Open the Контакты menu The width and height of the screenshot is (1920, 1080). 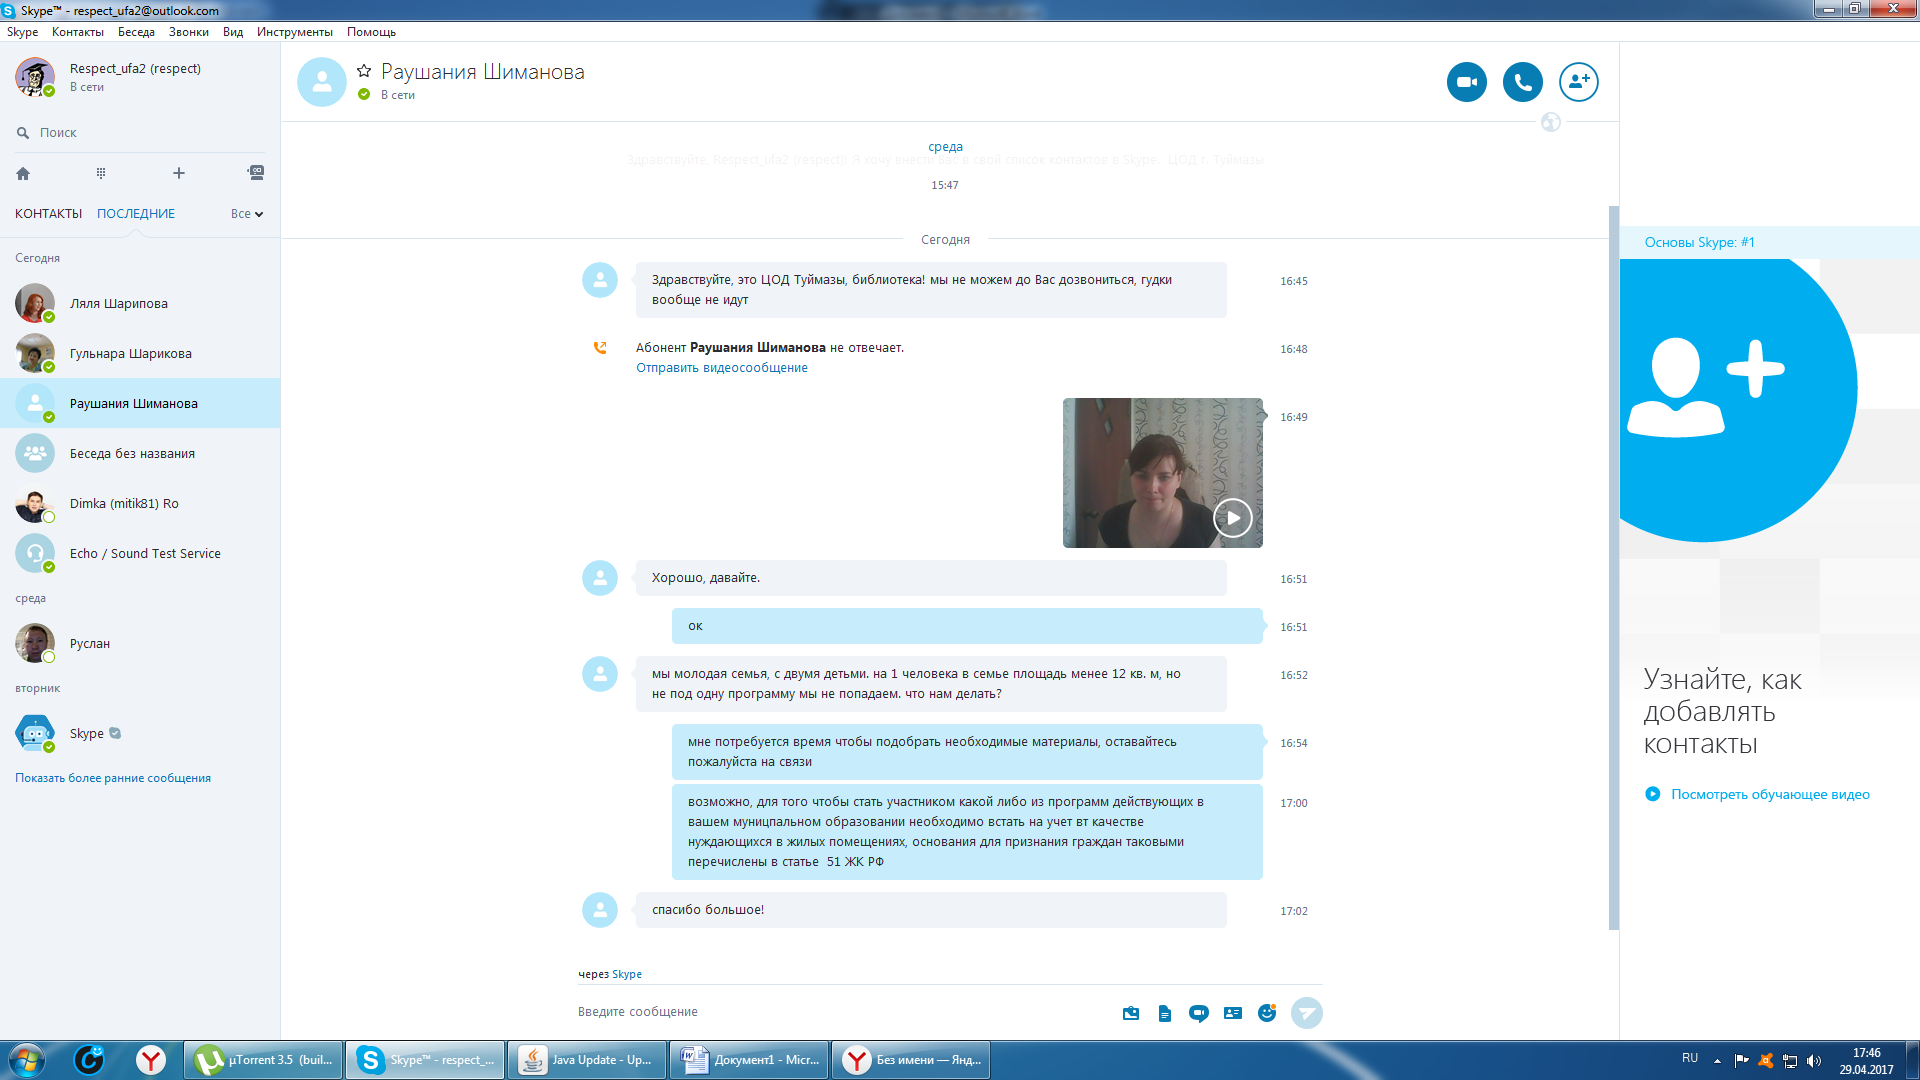click(x=78, y=32)
